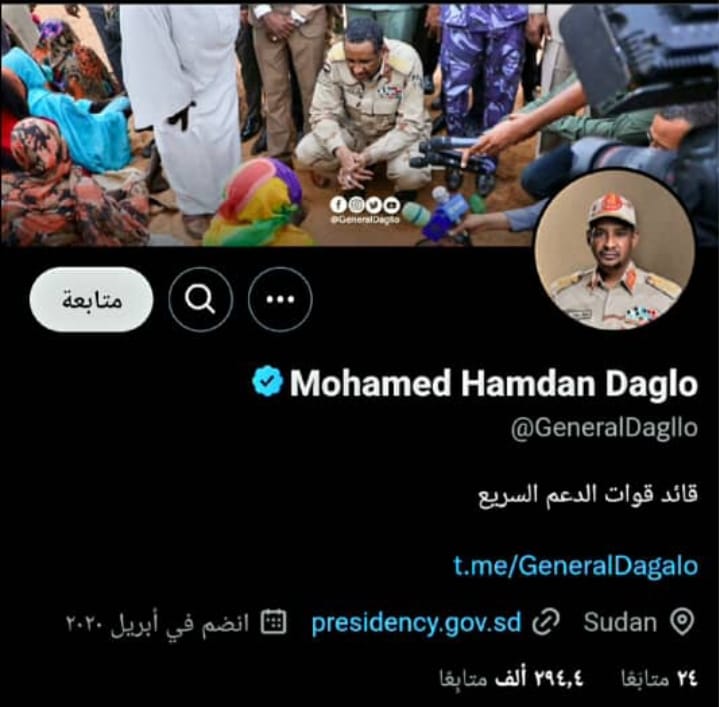Image resolution: width=719 pixels, height=707 pixels.
Task: Select the Mohamed Hamdan Daglo display name
Action: pos(493,383)
